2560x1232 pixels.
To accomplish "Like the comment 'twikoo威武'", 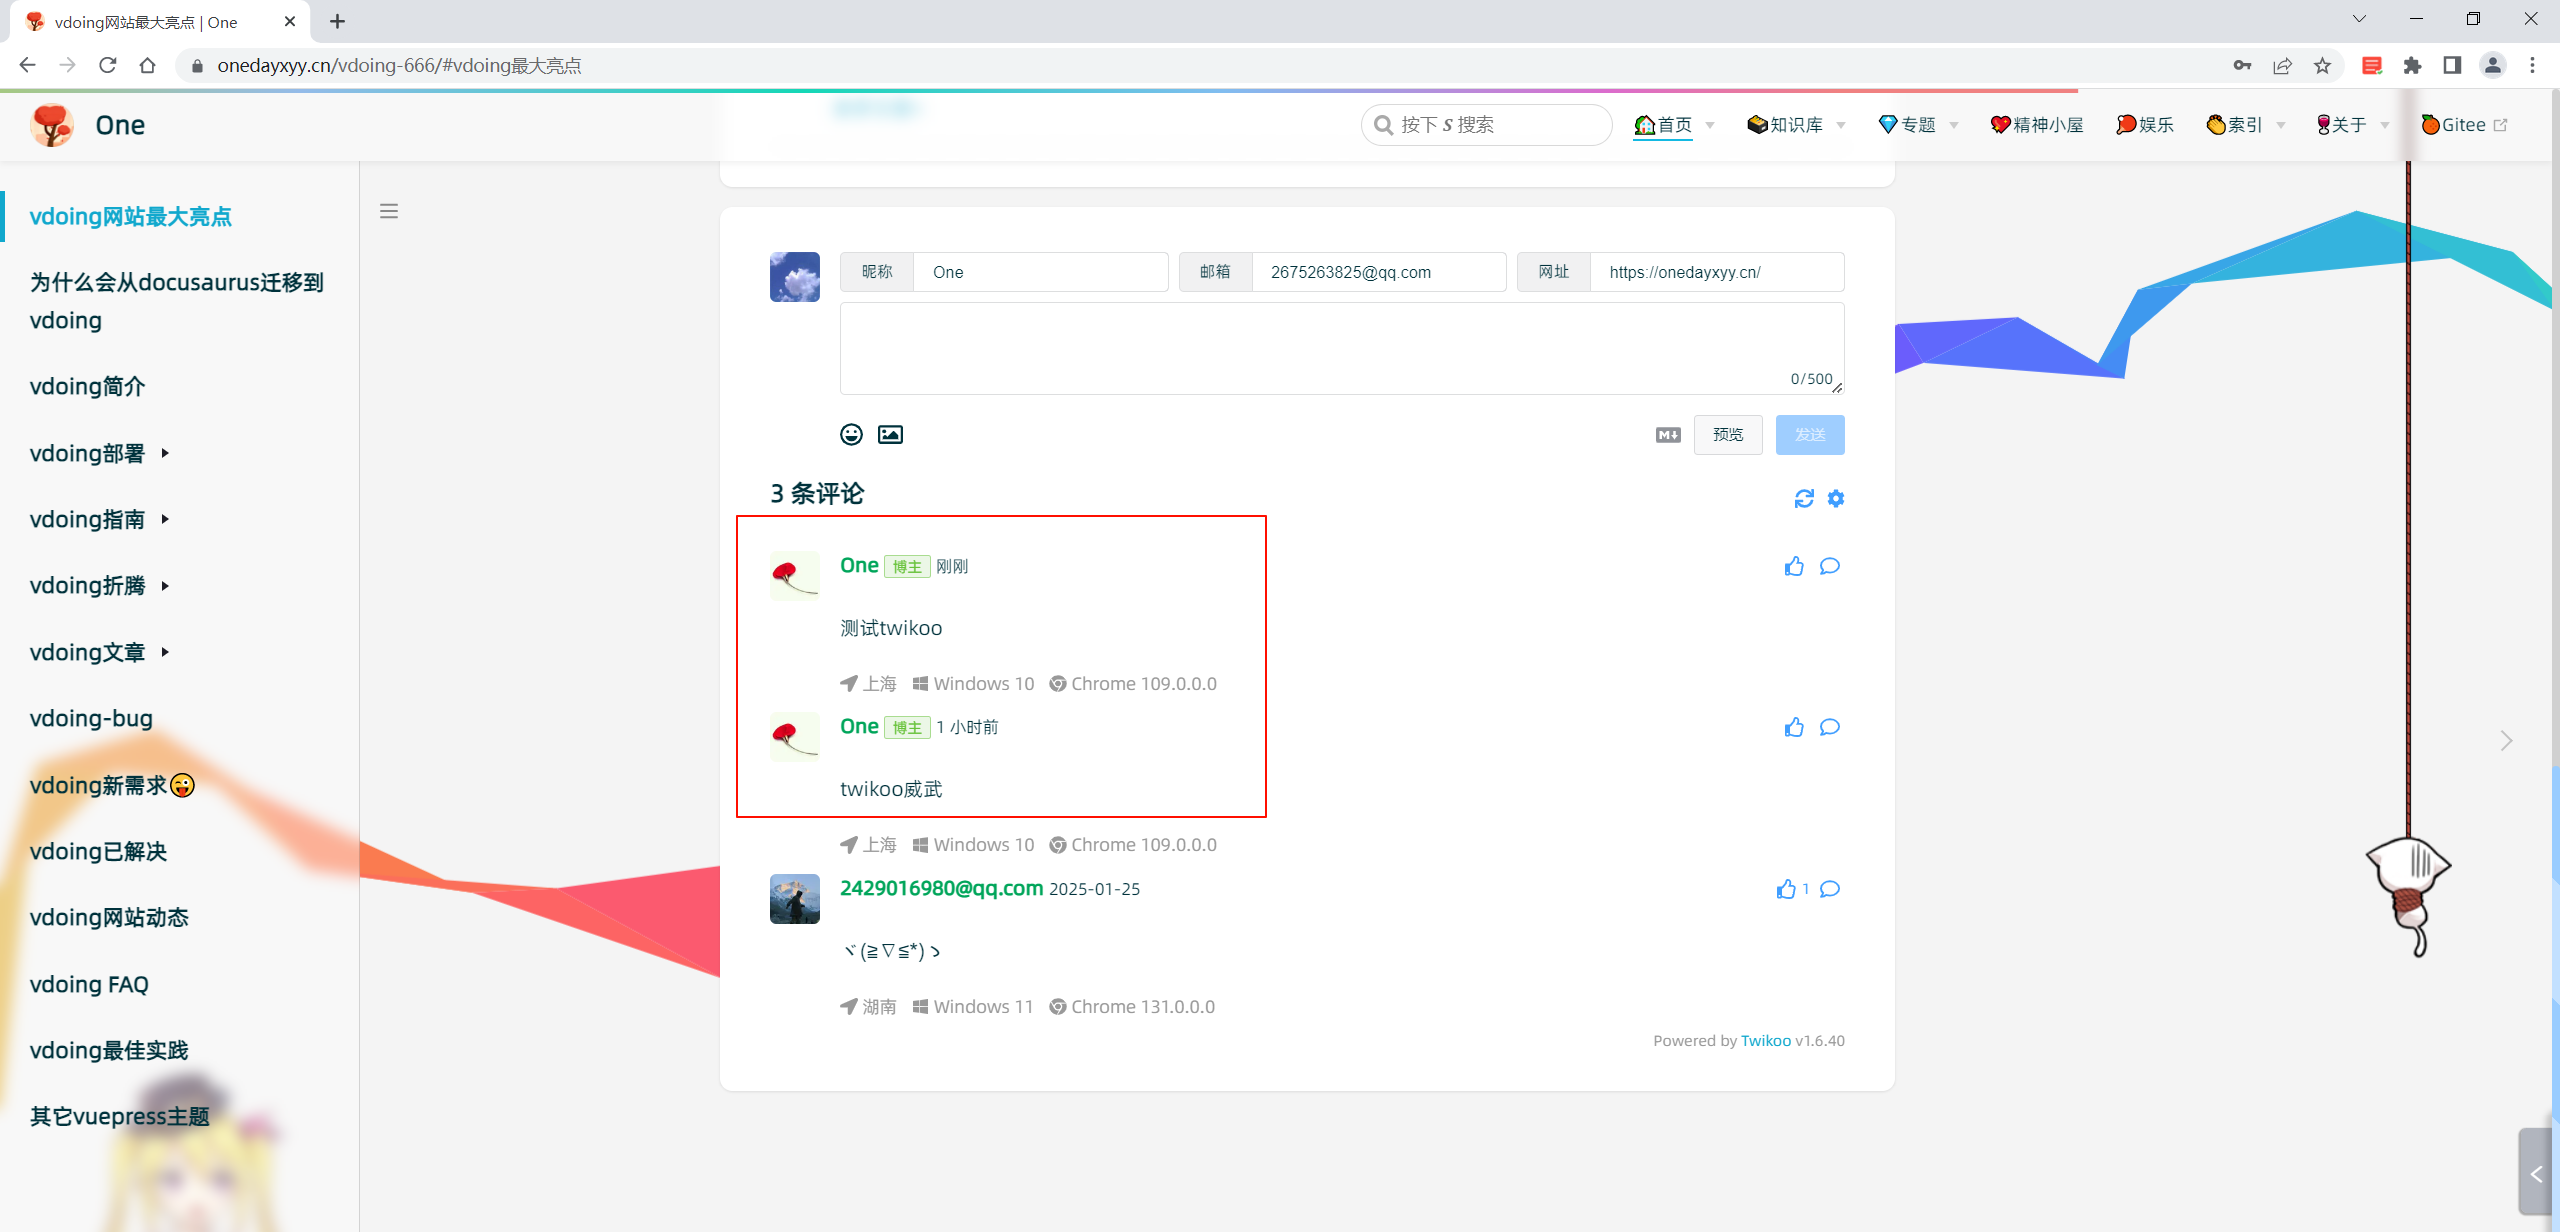I will (x=1794, y=727).
